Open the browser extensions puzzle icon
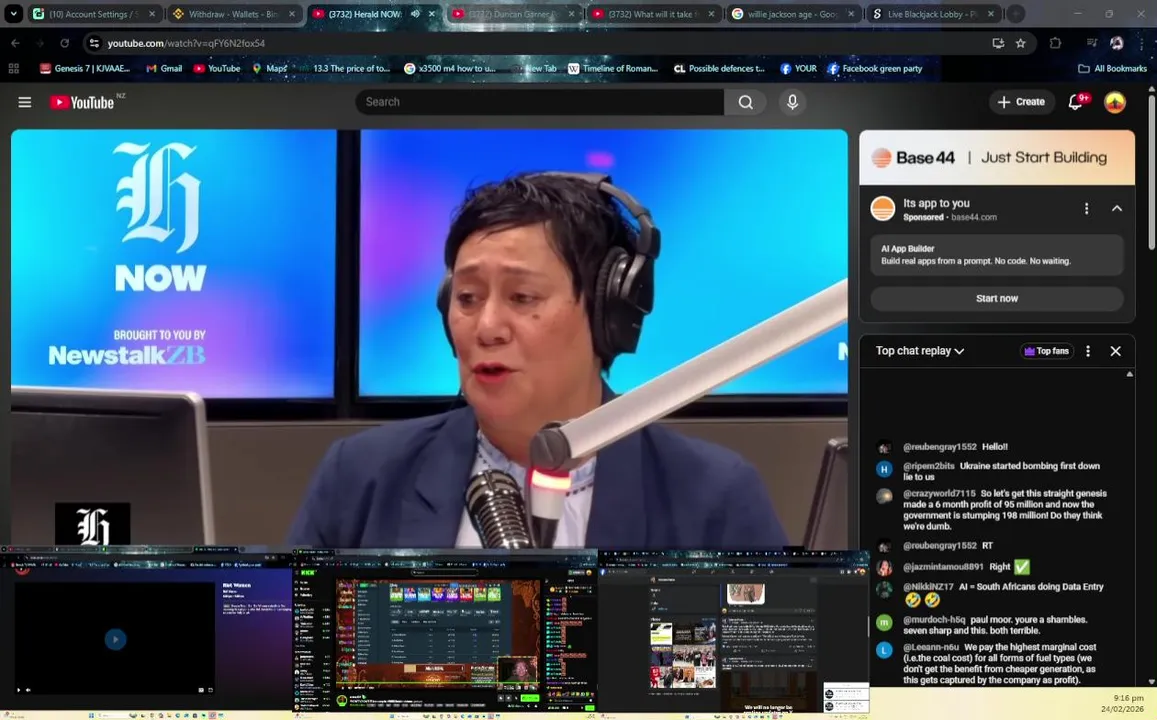Screen dimensions: 1157x720 pyautogui.click(x=1055, y=44)
